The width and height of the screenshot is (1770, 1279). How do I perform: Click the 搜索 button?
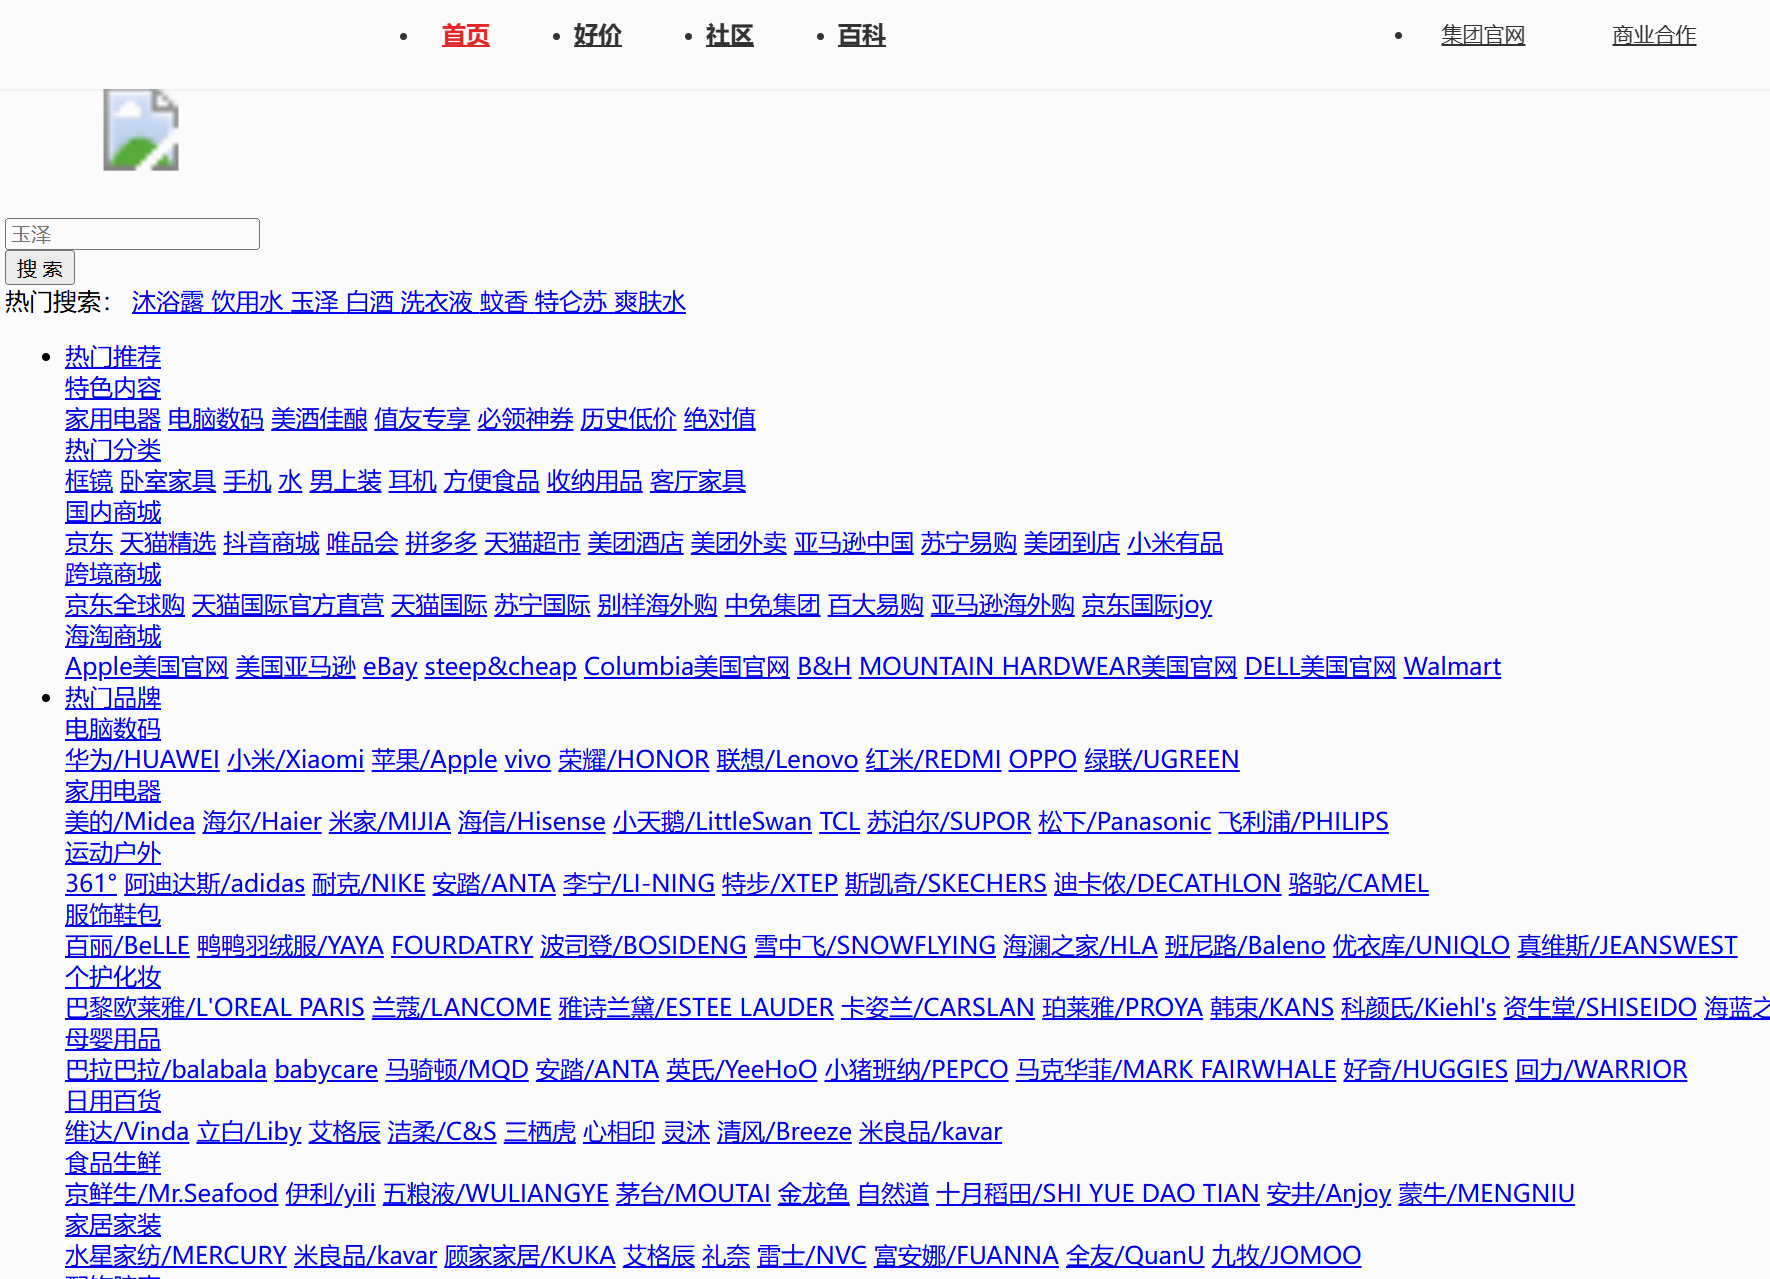(x=40, y=268)
